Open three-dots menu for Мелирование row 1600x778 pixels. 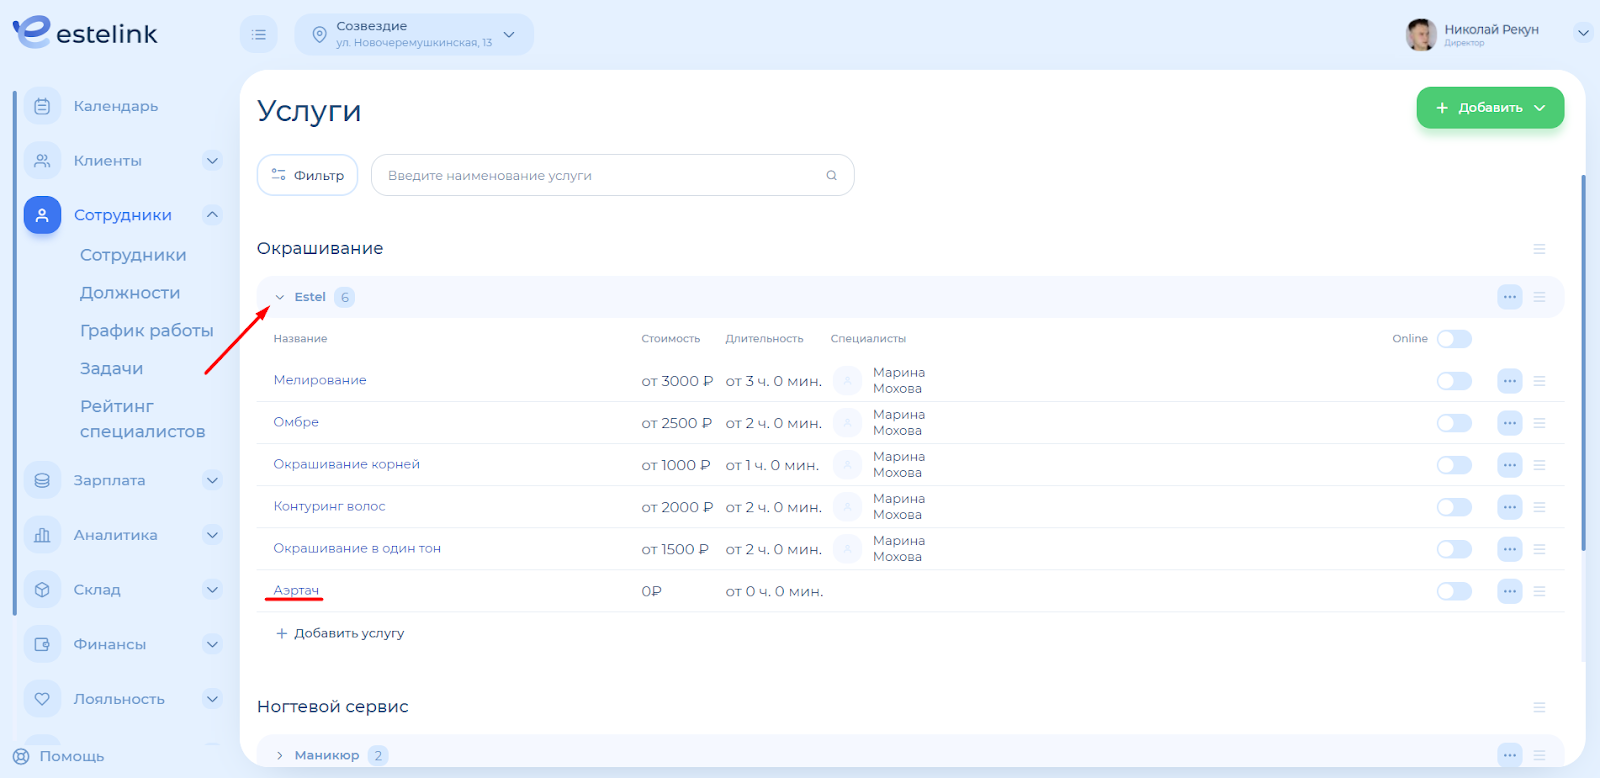pyautogui.click(x=1509, y=381)
